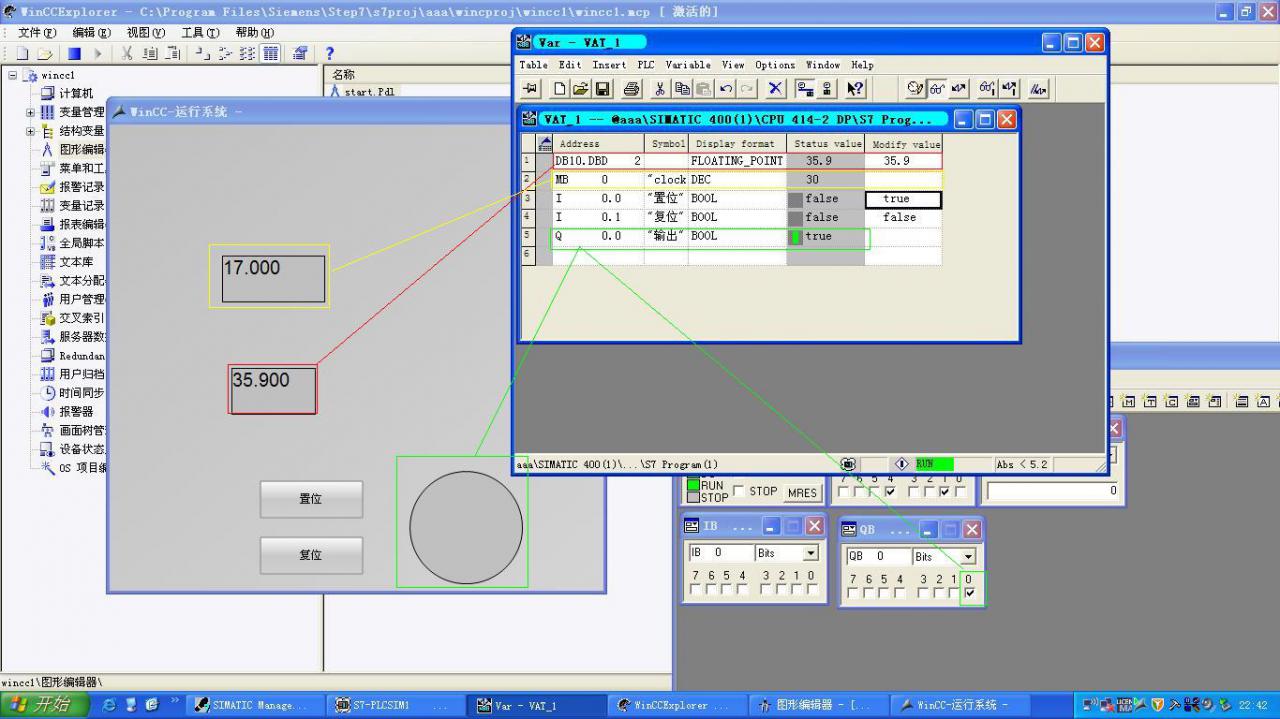This screenshot has width=1280, height=719.
Task: Click the 置位 button in WinCC runtime
Action: tap(311, 499)
